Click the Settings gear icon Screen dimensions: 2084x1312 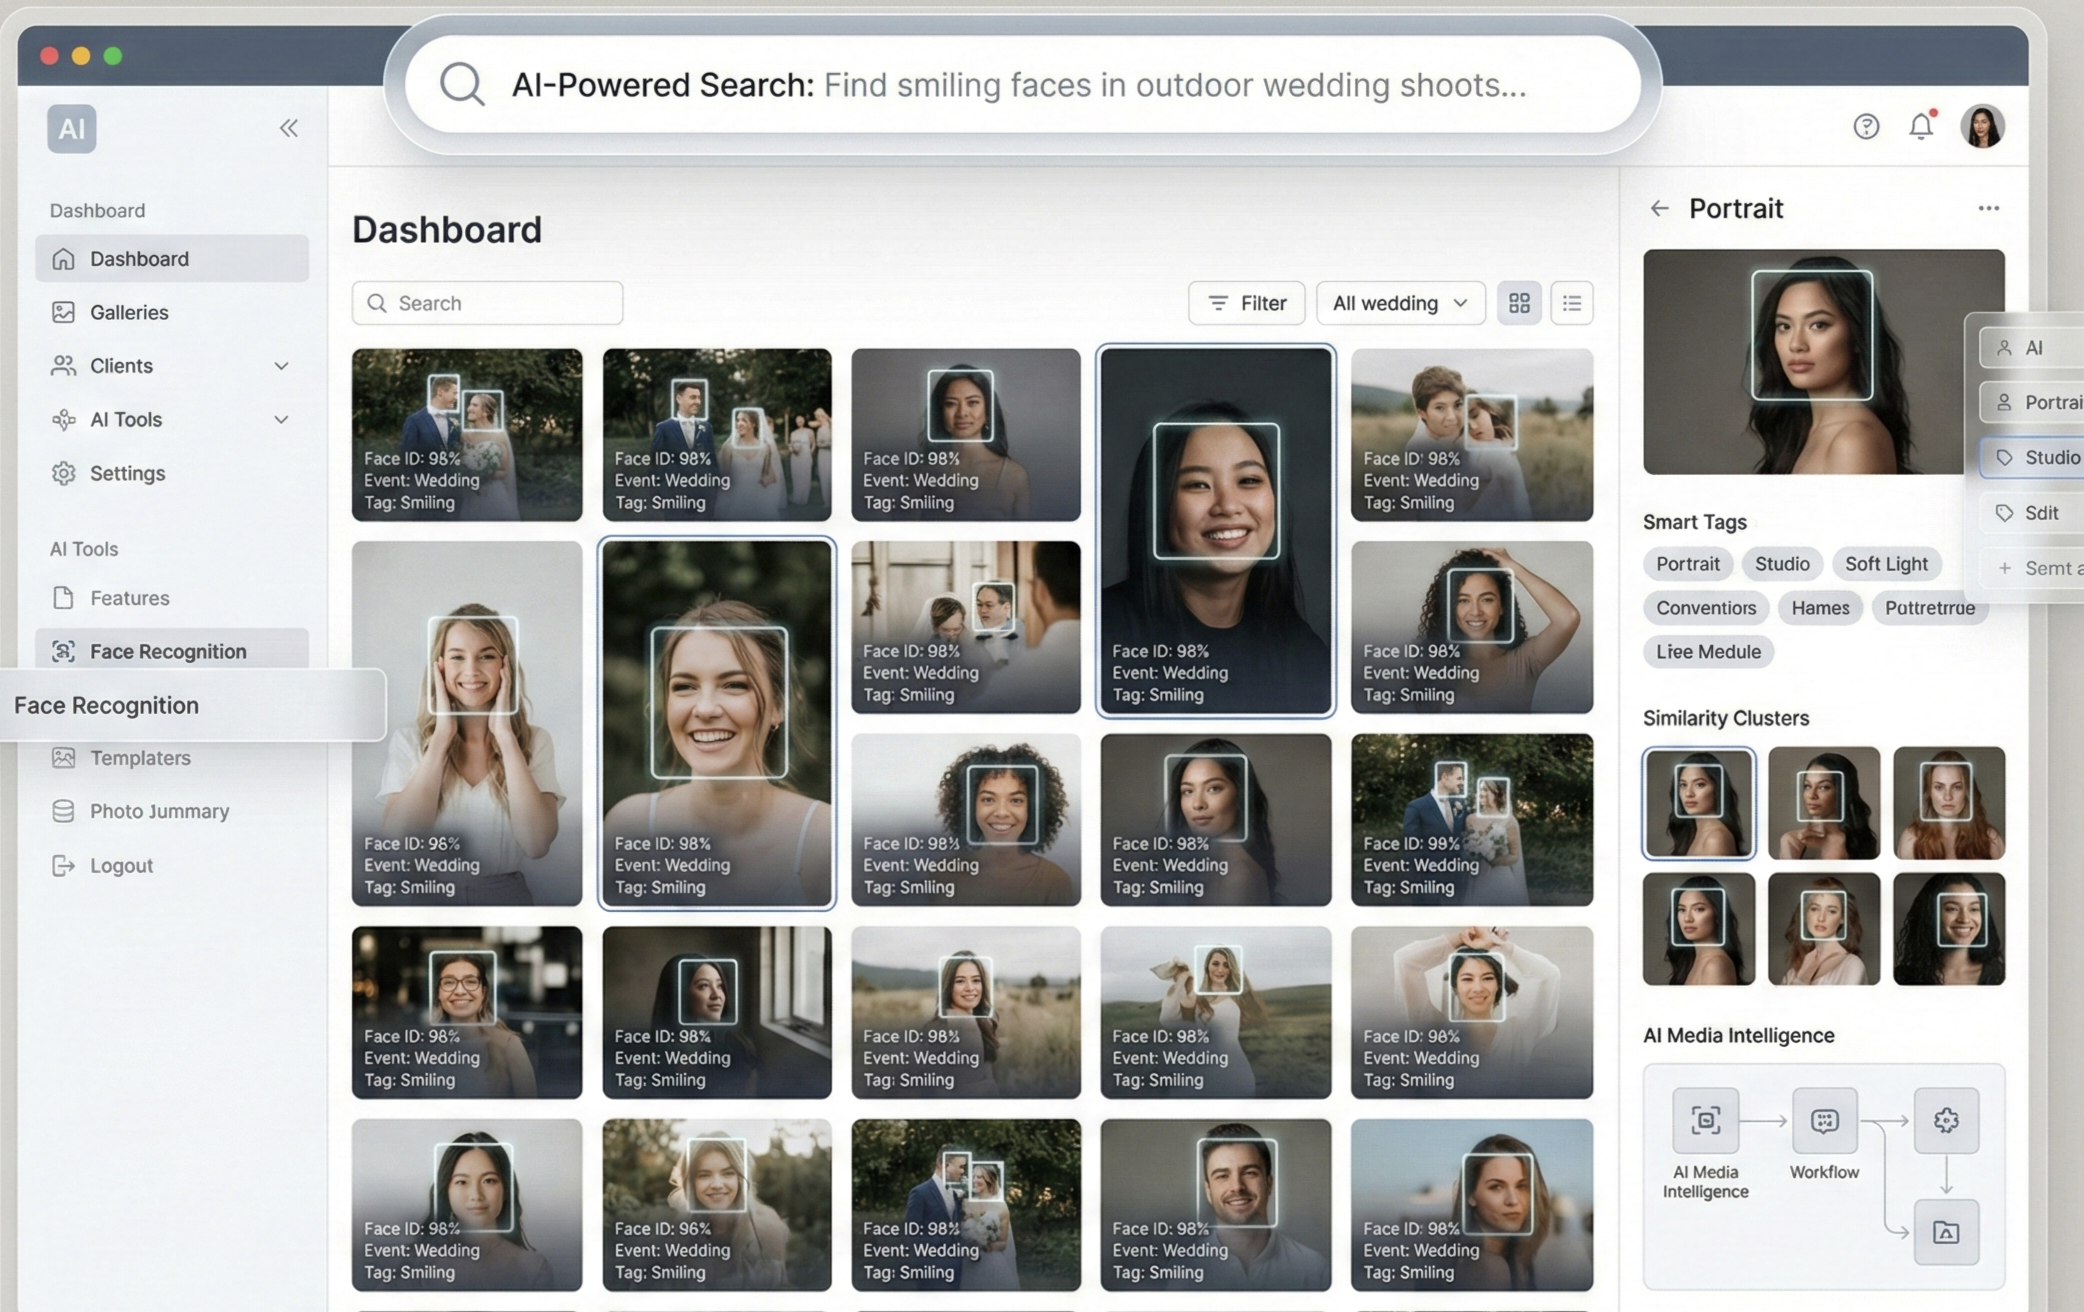(x=63, y=473)
